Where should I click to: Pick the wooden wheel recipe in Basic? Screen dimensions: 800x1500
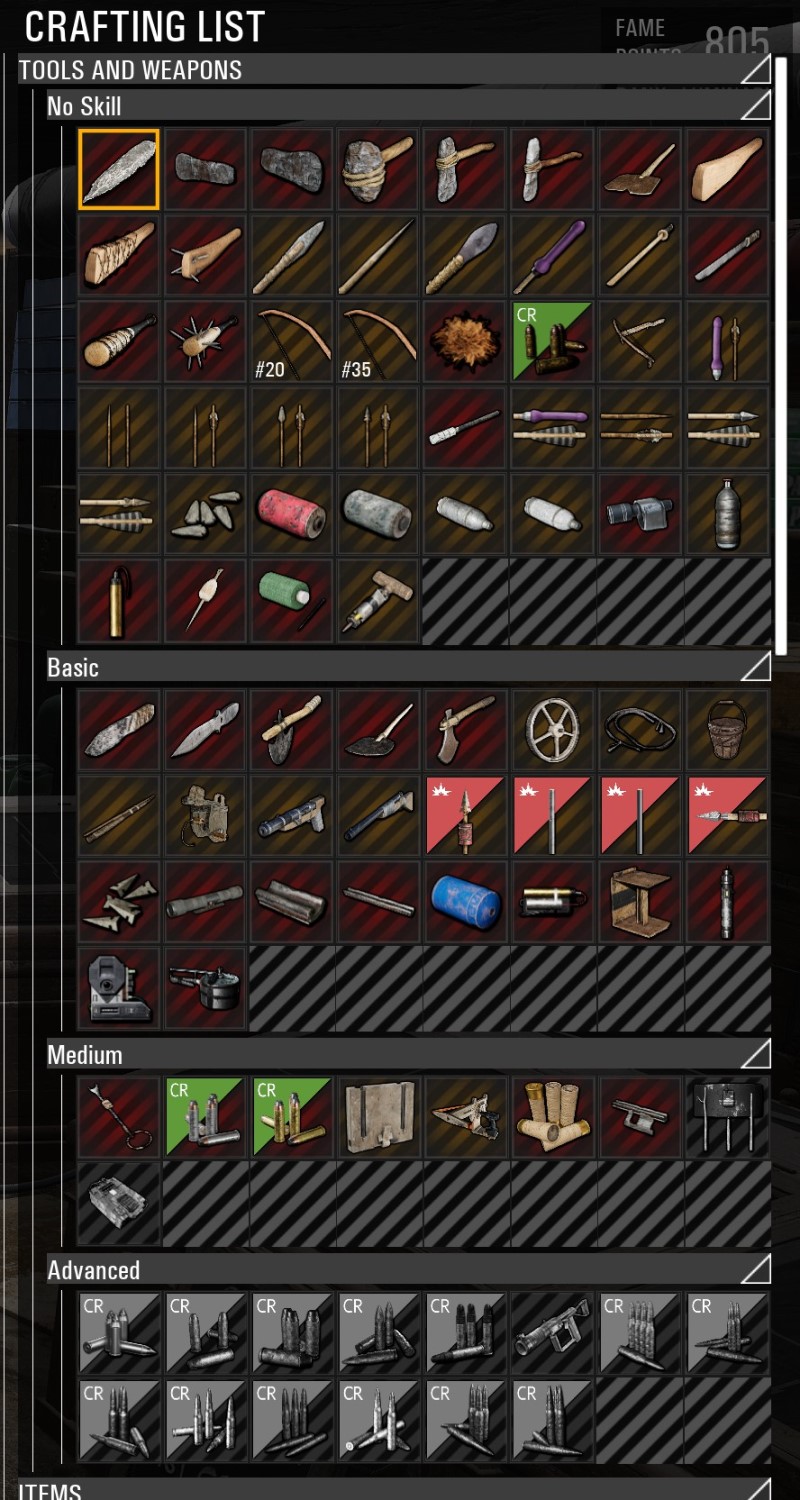pos(553,729)
